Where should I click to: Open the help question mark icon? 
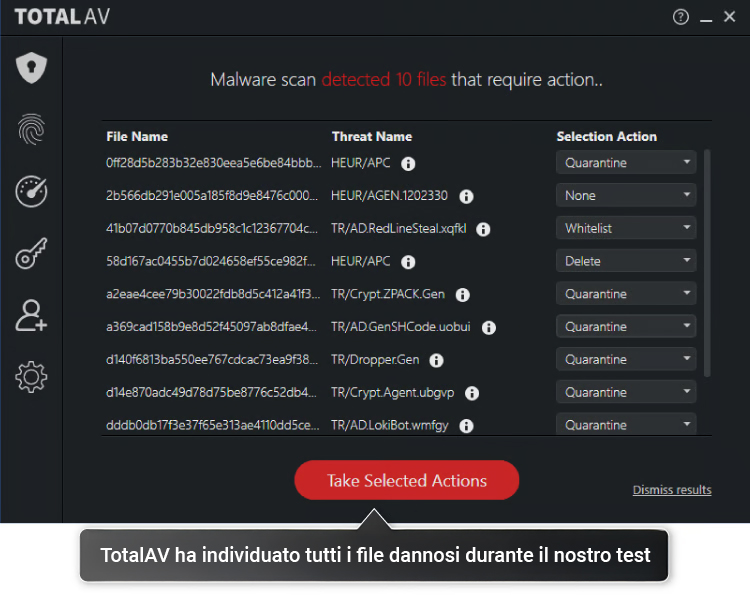point(681,17)
